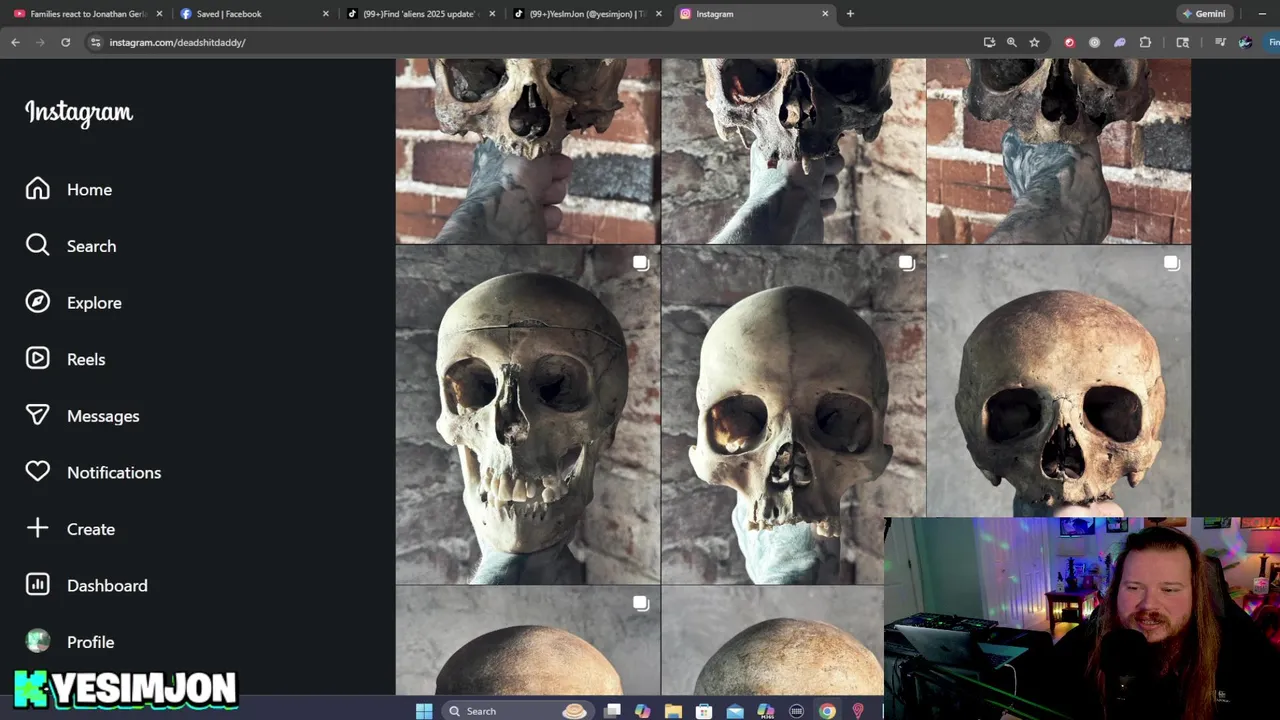1280x720 pixels.
Task: Open the Chrome profile avatar menu
Action: point(1245,42)
